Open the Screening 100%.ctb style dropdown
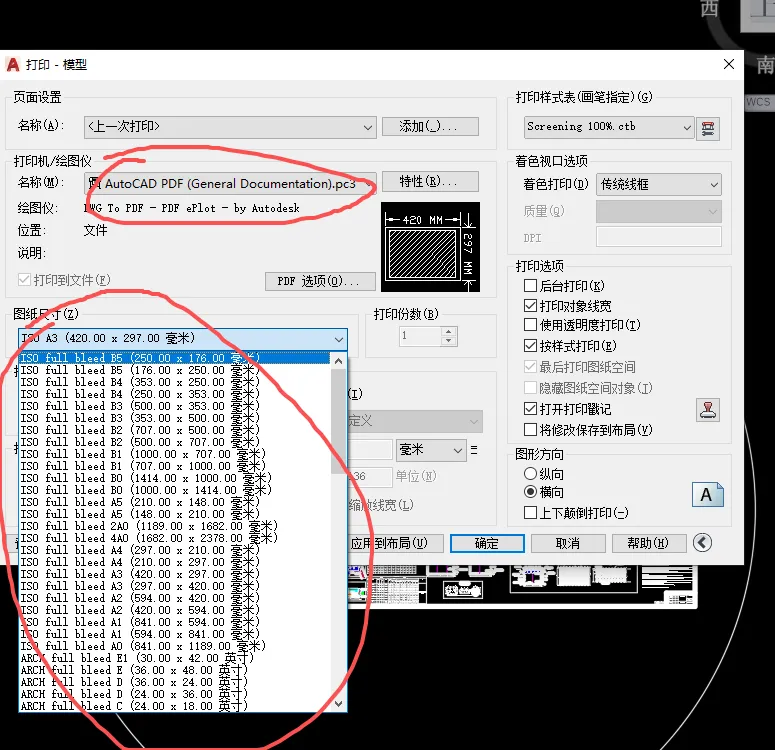Viewport: 775px width, 750px height. (609, 127)
